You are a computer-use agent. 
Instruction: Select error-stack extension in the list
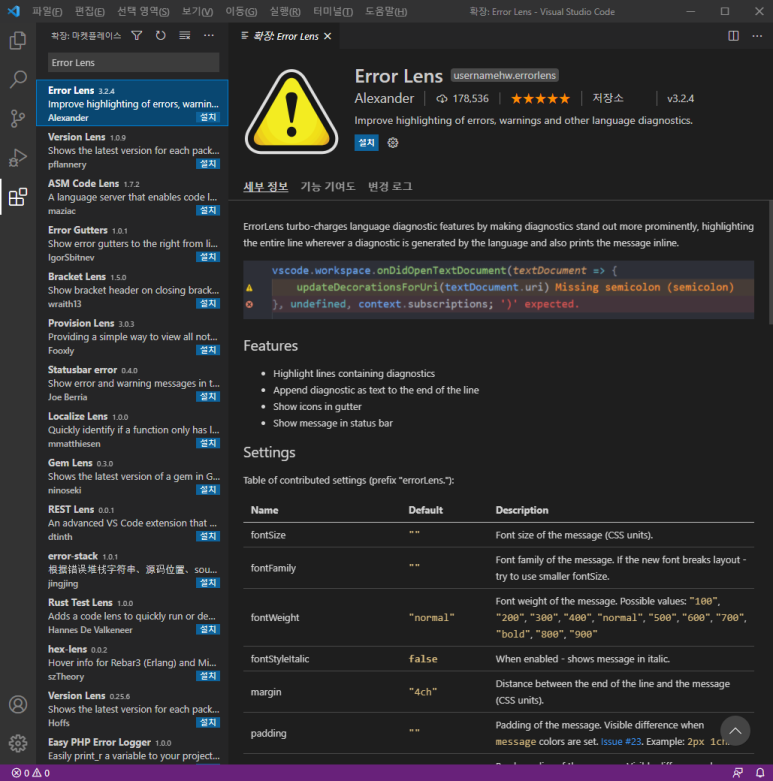(132, 569)
